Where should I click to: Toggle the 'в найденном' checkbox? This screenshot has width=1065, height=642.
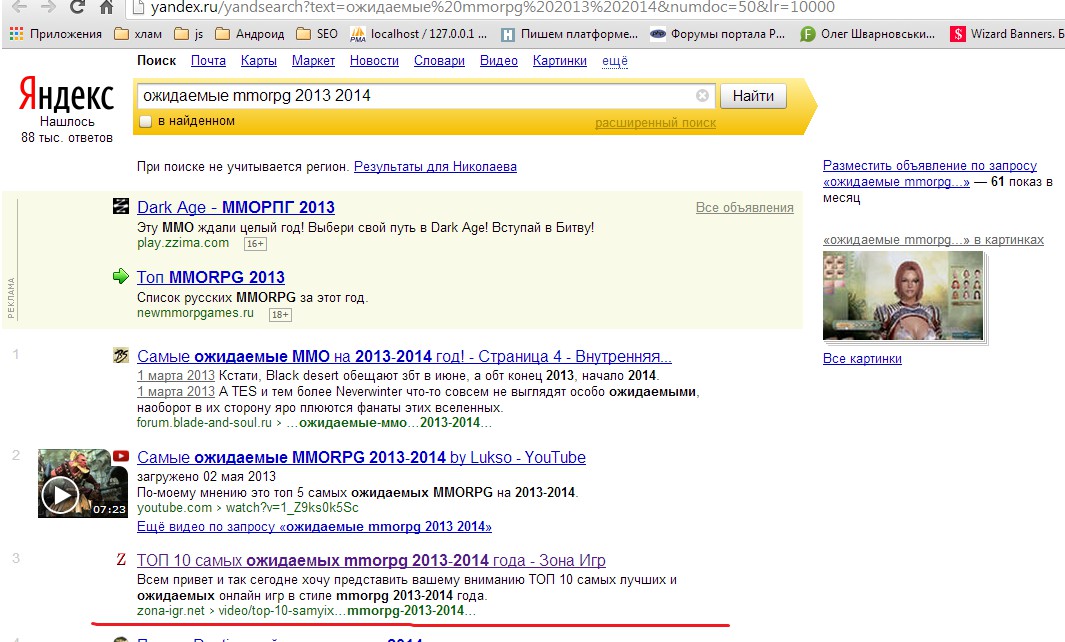(145, 122)
